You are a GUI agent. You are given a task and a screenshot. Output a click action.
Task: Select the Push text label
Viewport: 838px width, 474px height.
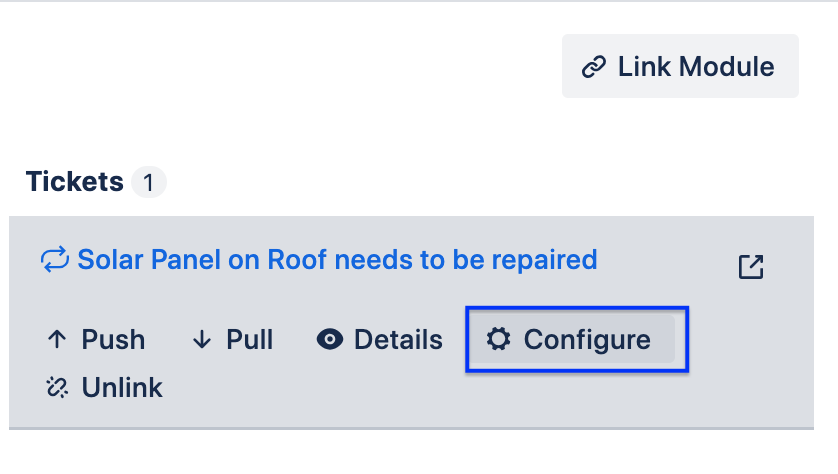click(113, 340)
